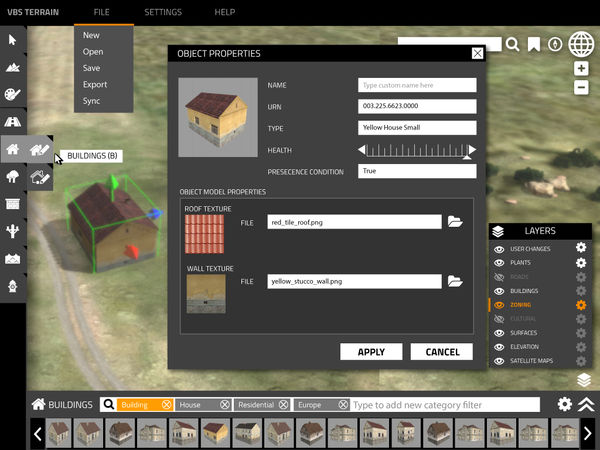Click the roof texture tile swatch

click(204, 234)
